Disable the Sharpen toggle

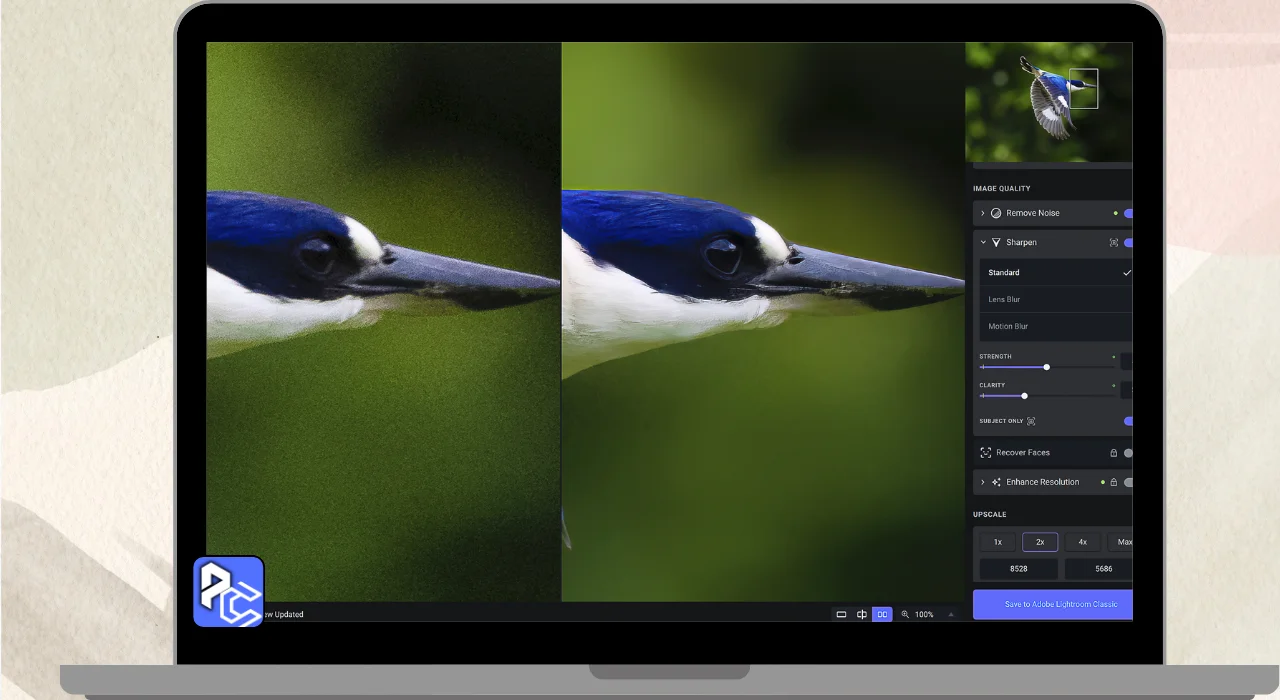click(1127, 243)
